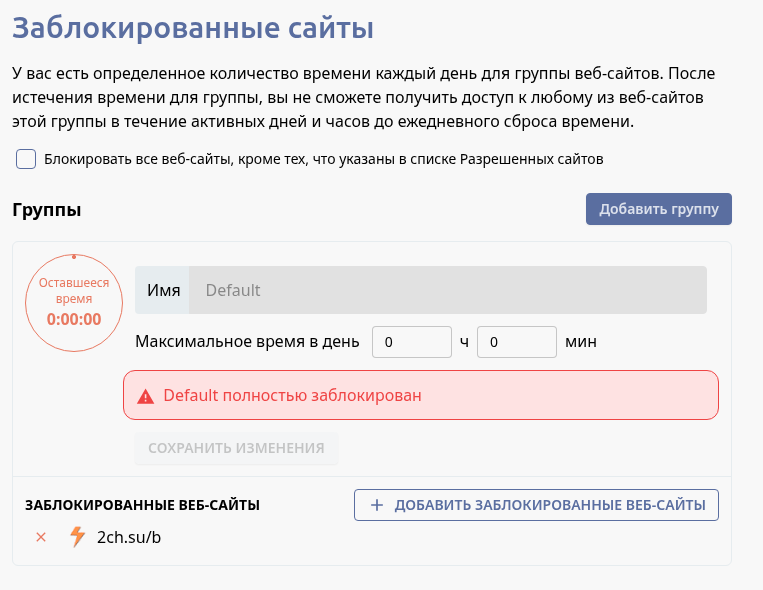Image resolution: width=763 pixels, height=590 pixels.
Task: Click the Максимальное время в день label
Action: coord(247,342)
